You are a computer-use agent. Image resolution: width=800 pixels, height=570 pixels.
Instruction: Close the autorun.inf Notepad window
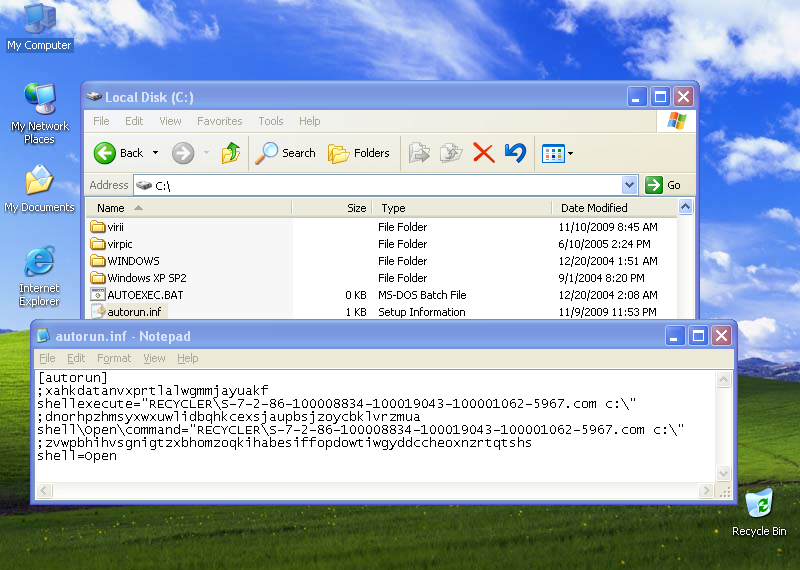[721, 336]
